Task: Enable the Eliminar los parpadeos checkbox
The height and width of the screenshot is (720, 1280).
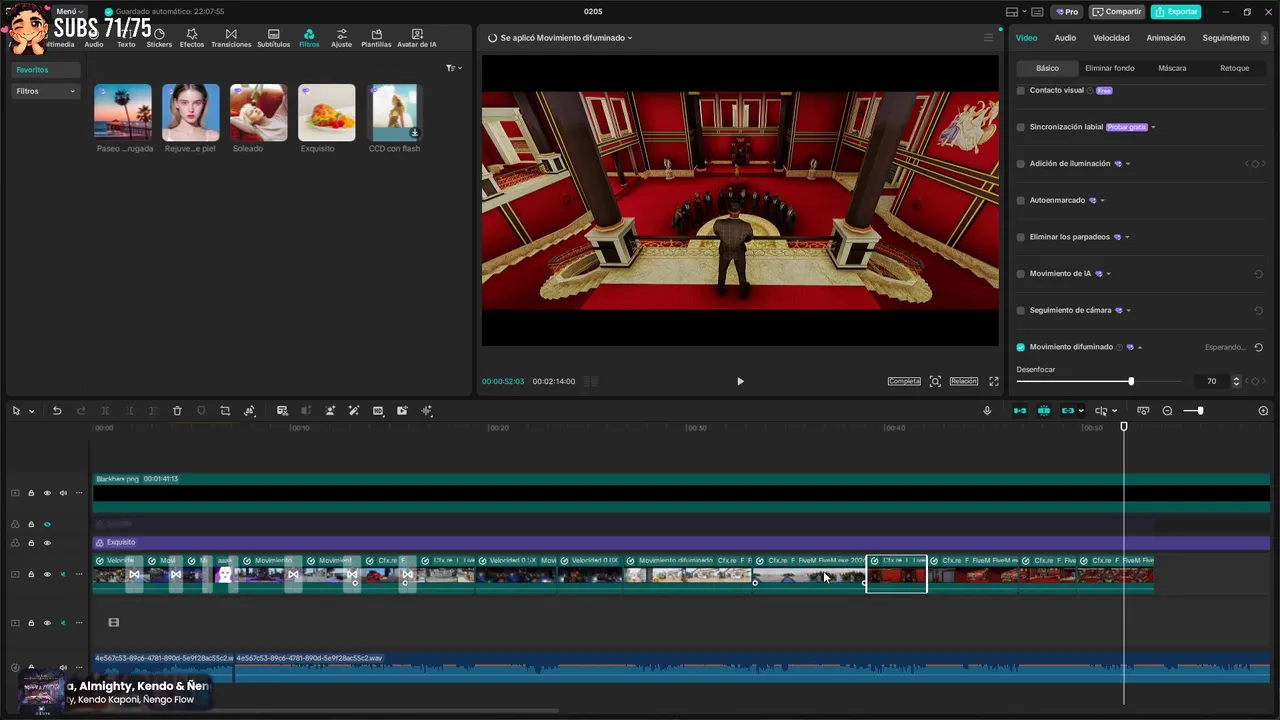Action: (x=1020, y=237)
